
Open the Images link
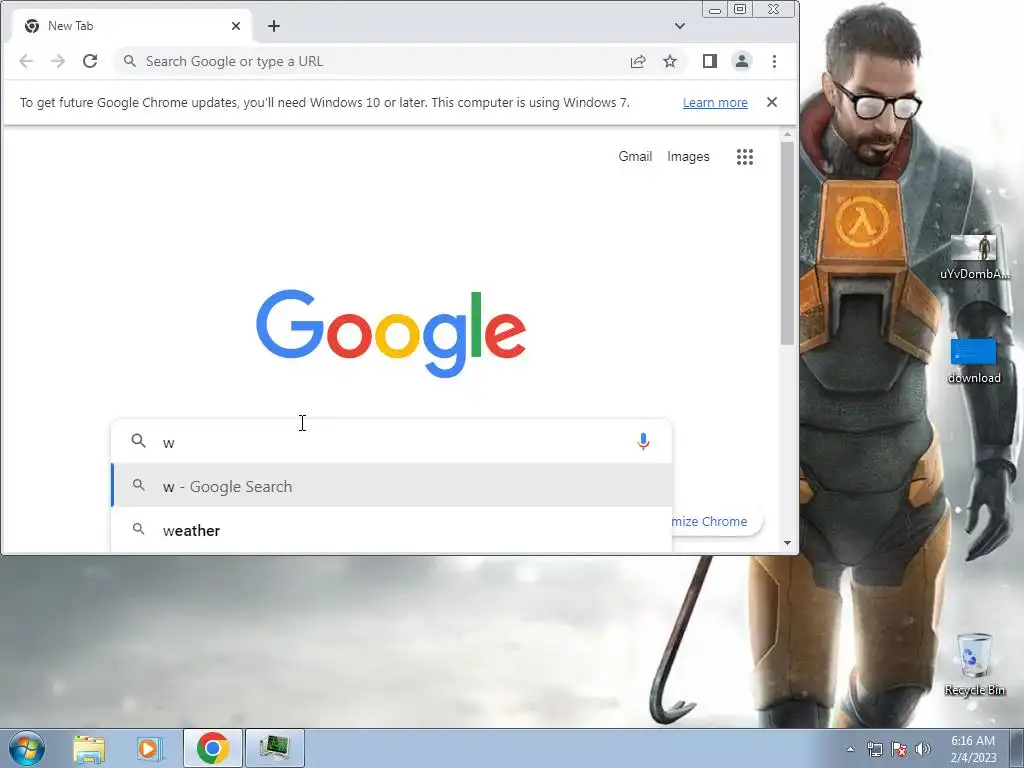688,157
